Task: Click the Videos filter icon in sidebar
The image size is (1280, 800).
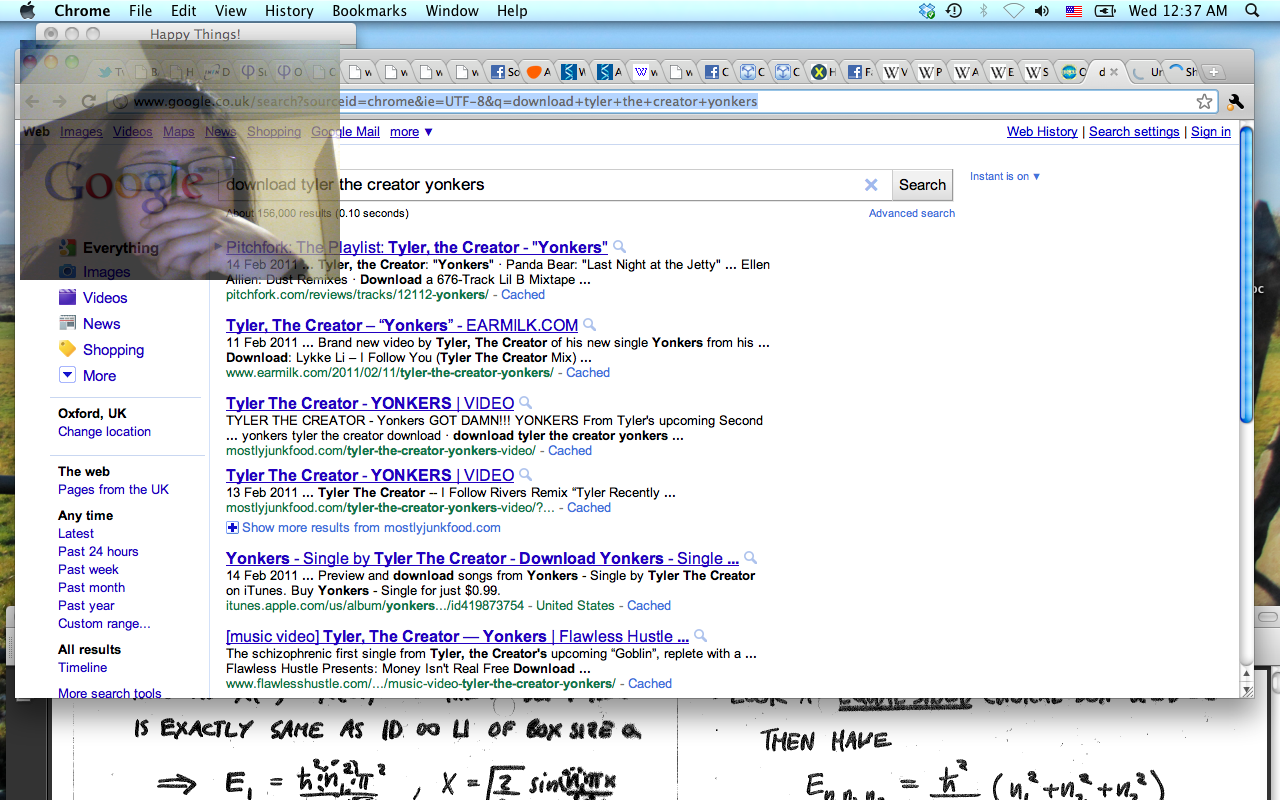Action: click(x=67, y=297)
